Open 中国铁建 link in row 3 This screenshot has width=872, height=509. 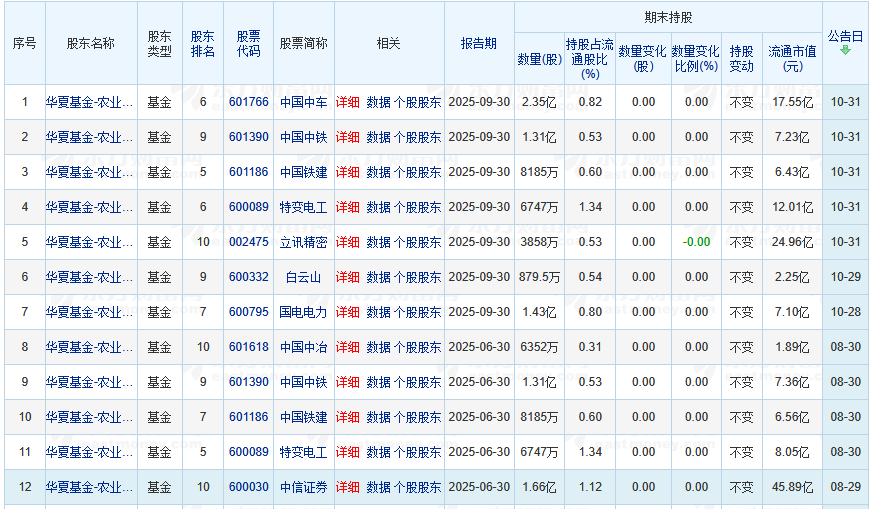(303, 172)
